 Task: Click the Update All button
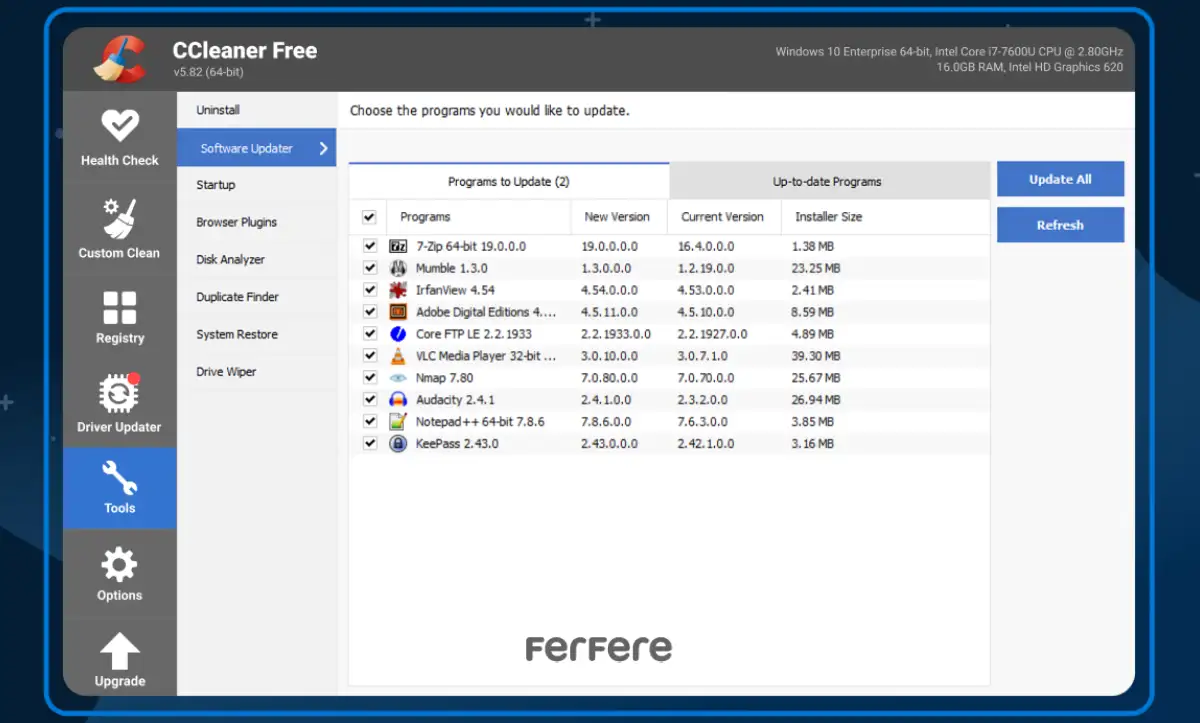coord(1060,179)
